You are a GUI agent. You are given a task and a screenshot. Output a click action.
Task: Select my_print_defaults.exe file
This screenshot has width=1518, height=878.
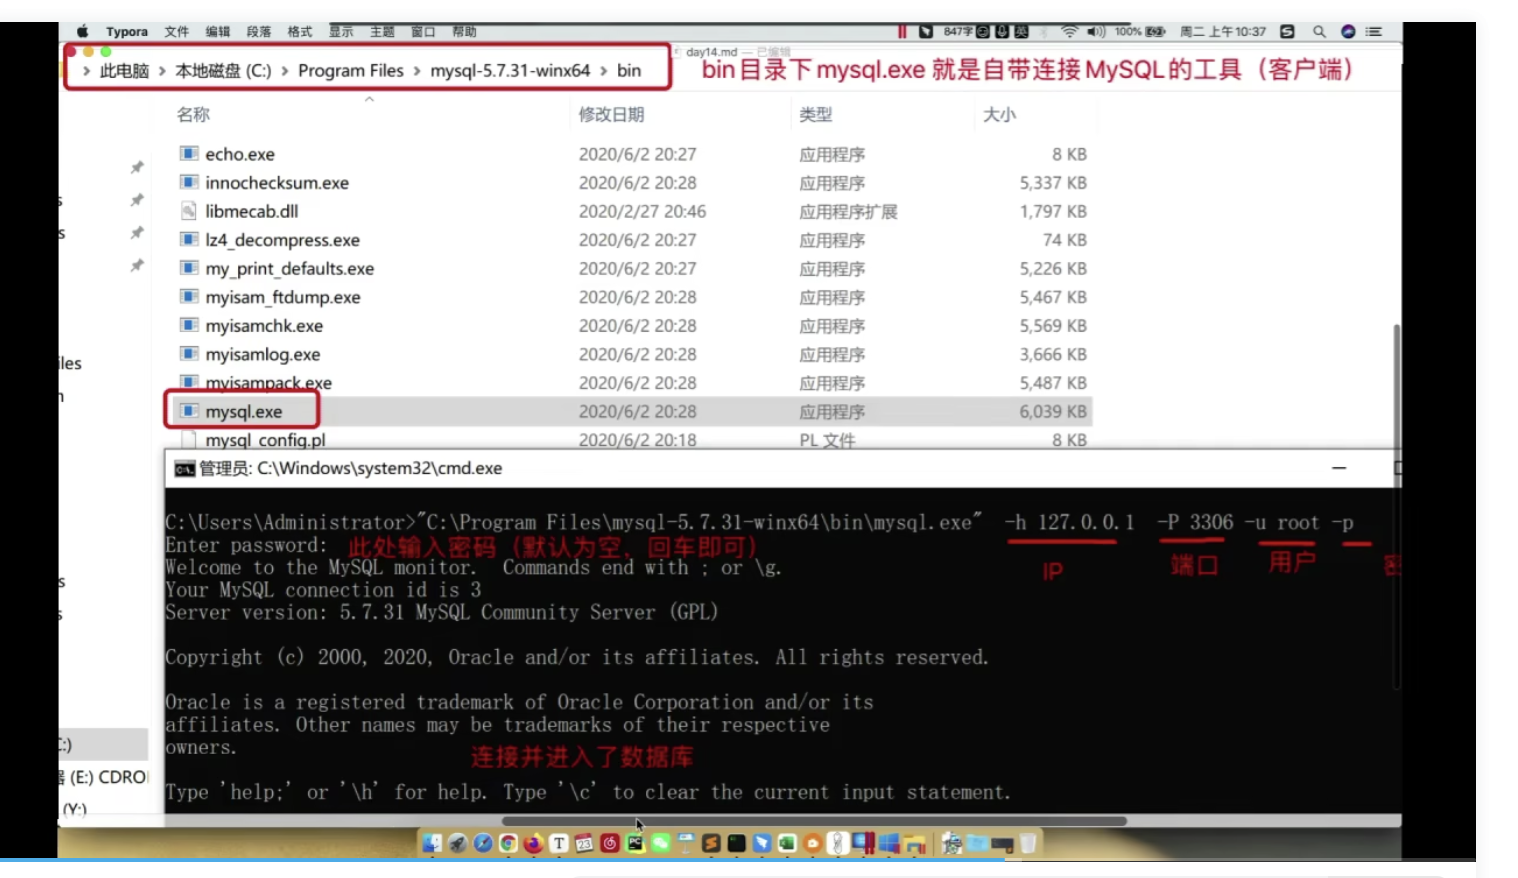click(289, 268)
